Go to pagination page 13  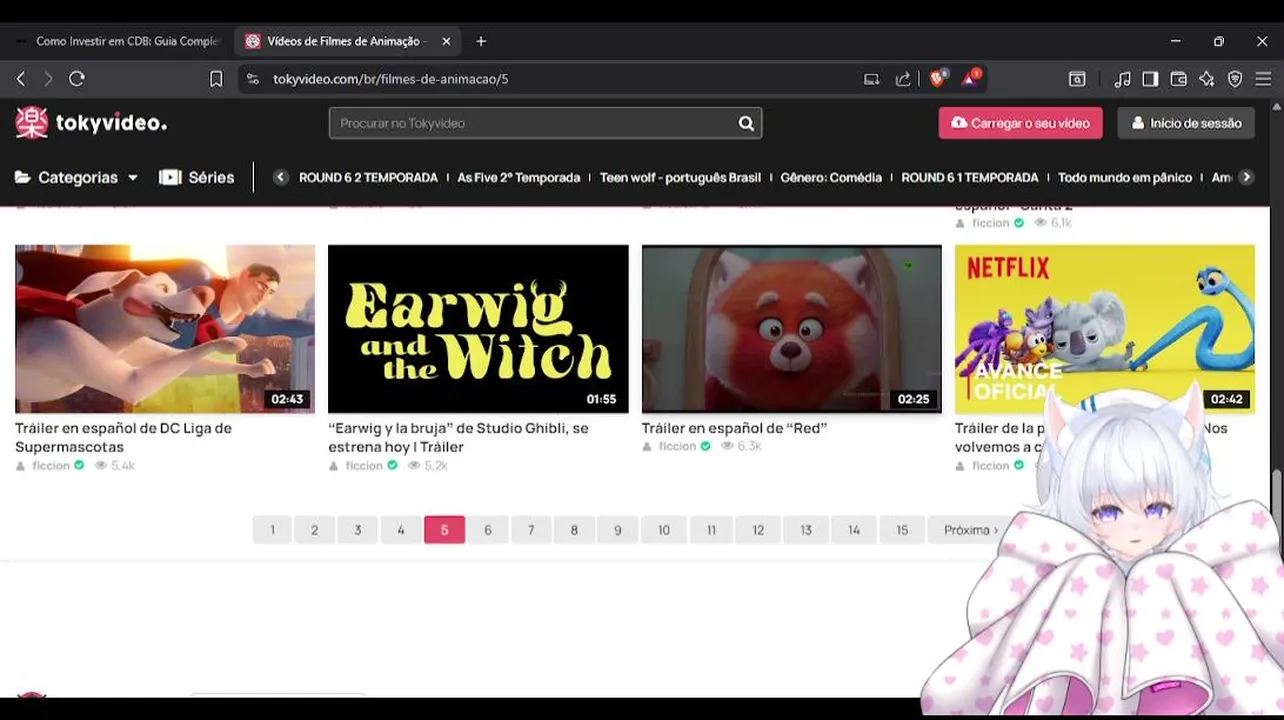point(806,530)
